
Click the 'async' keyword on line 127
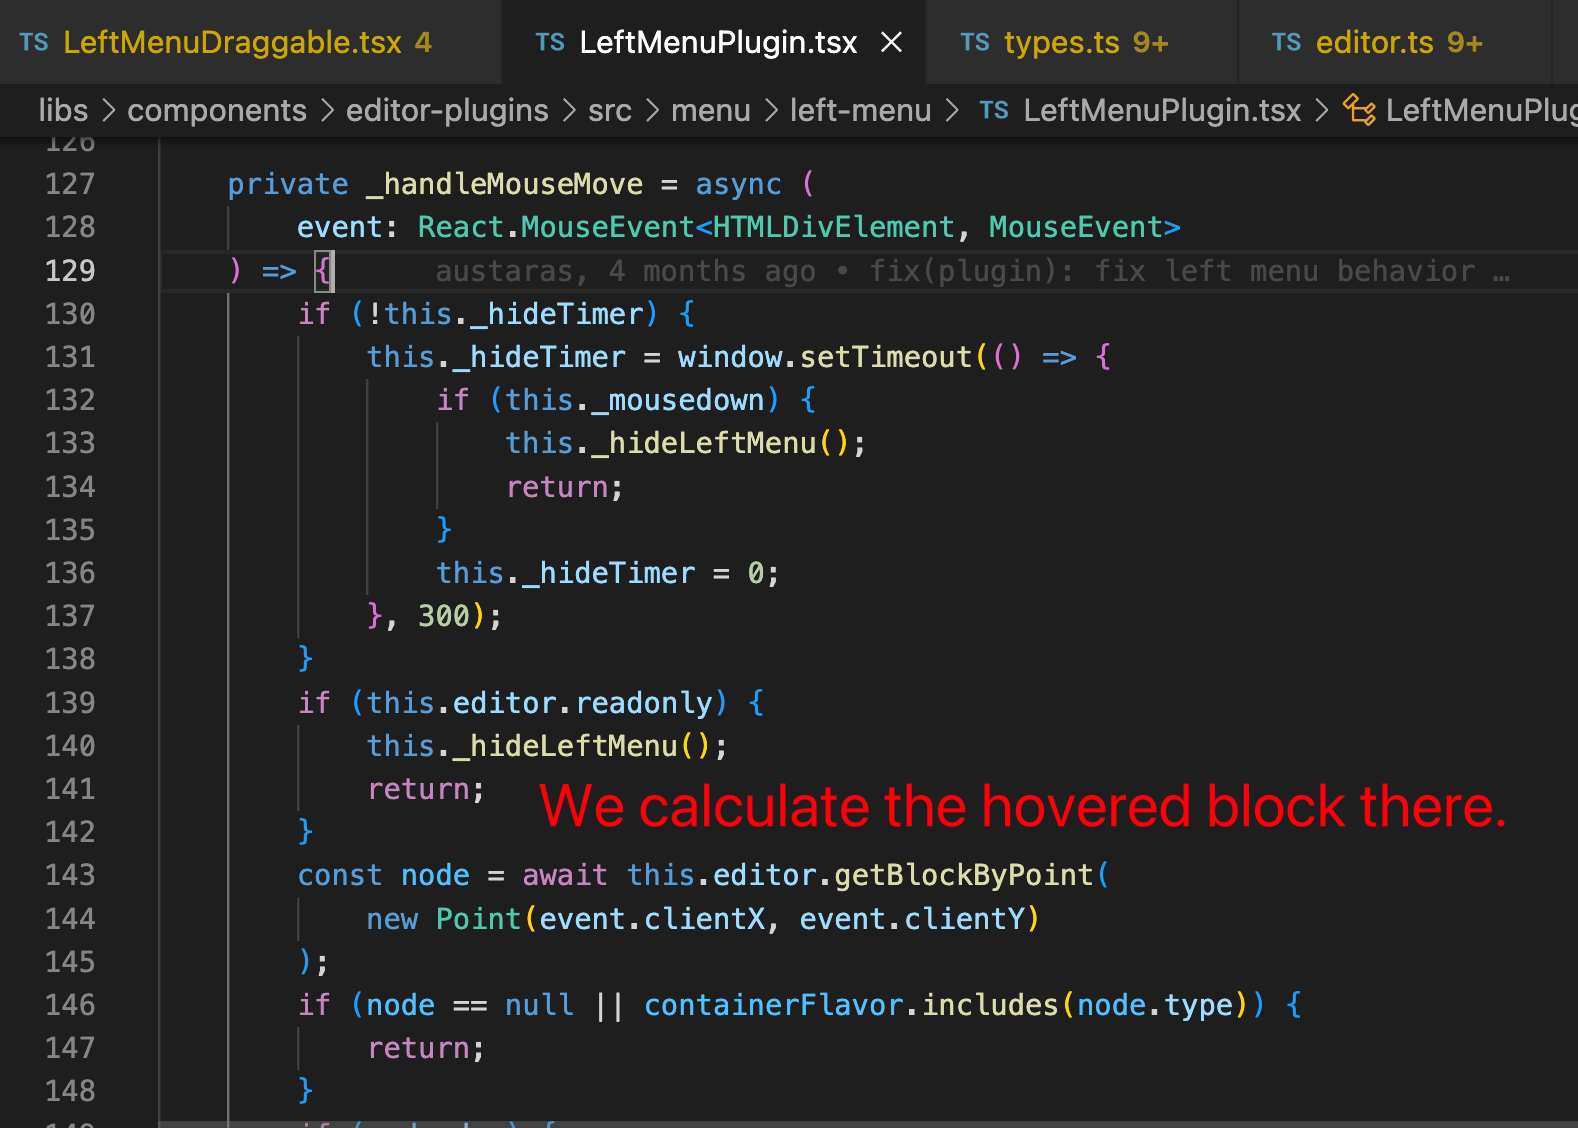(x=738, y=184)
